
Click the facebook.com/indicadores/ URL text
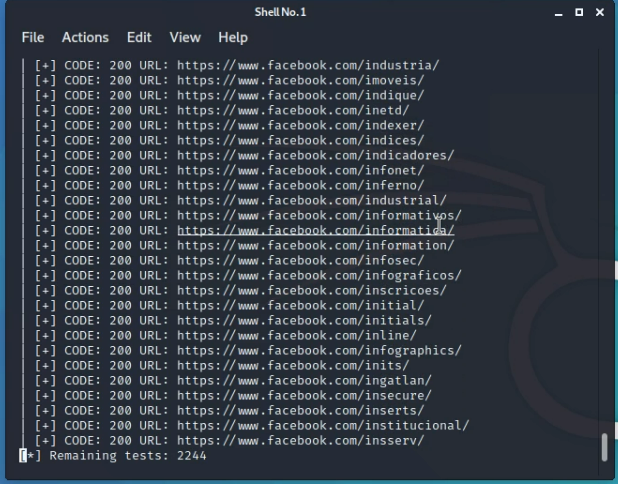(316, 155)
